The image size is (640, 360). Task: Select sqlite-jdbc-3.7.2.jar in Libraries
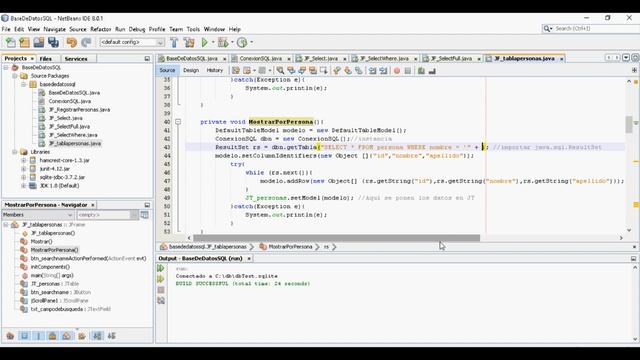(62, 177)
